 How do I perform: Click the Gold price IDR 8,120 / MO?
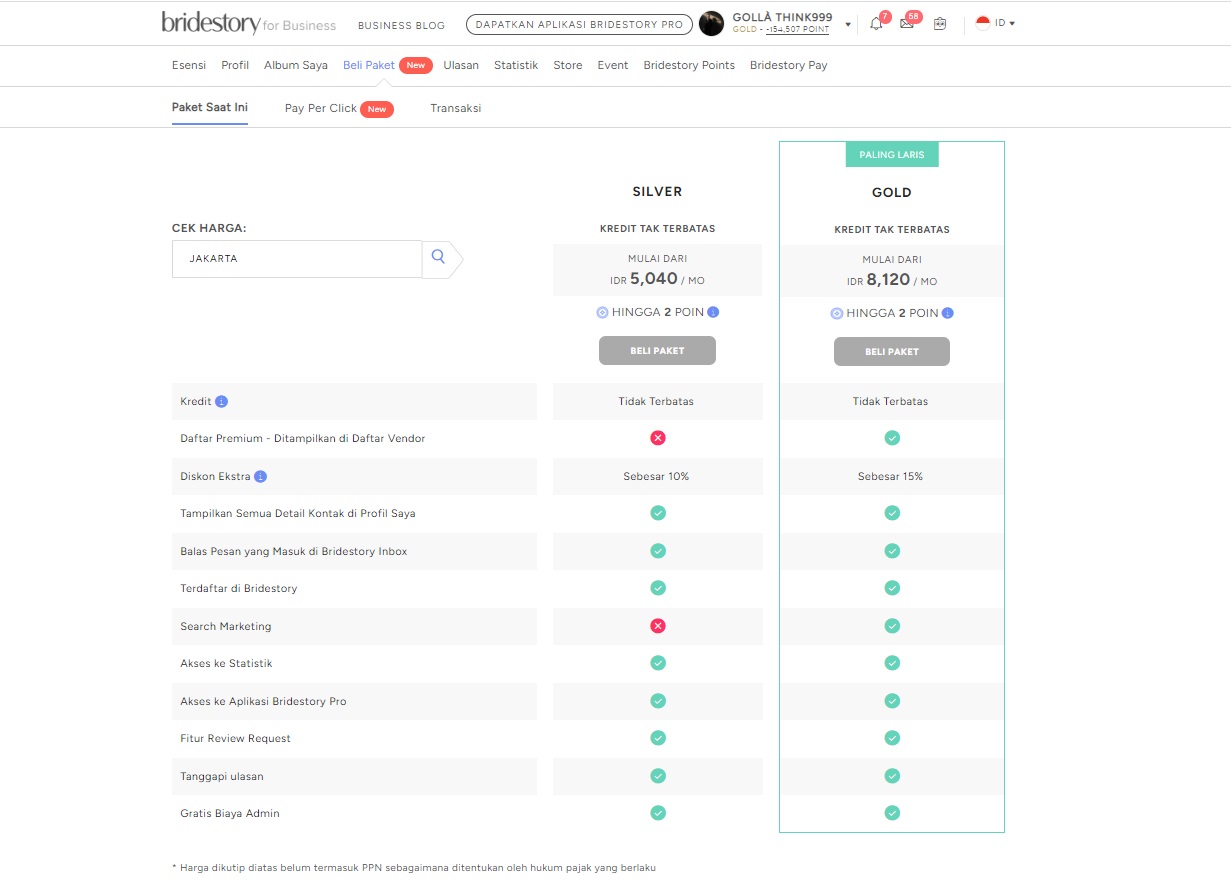tap(892, 280)
